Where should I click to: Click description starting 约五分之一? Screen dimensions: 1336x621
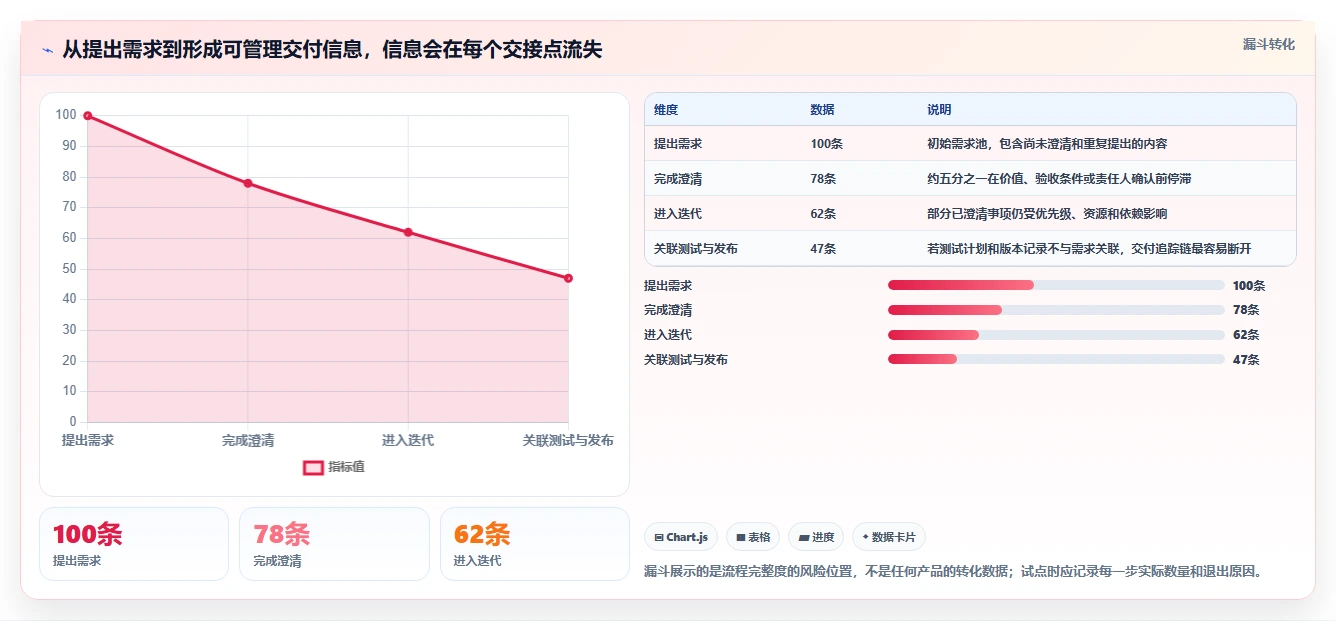[x=1059, y=179]
